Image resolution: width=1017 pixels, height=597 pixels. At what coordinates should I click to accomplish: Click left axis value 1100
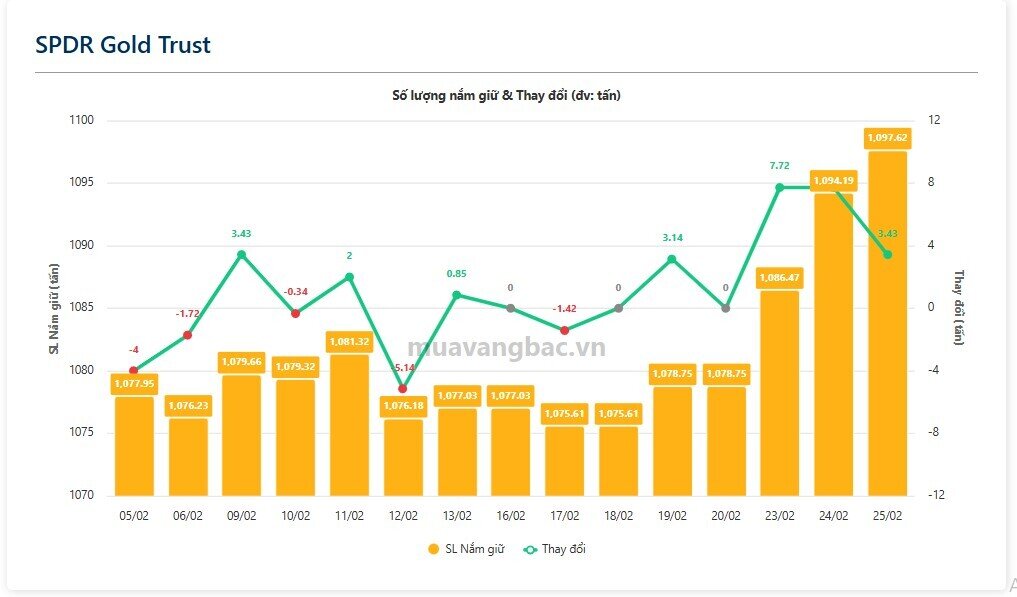(x=82, y=120)
